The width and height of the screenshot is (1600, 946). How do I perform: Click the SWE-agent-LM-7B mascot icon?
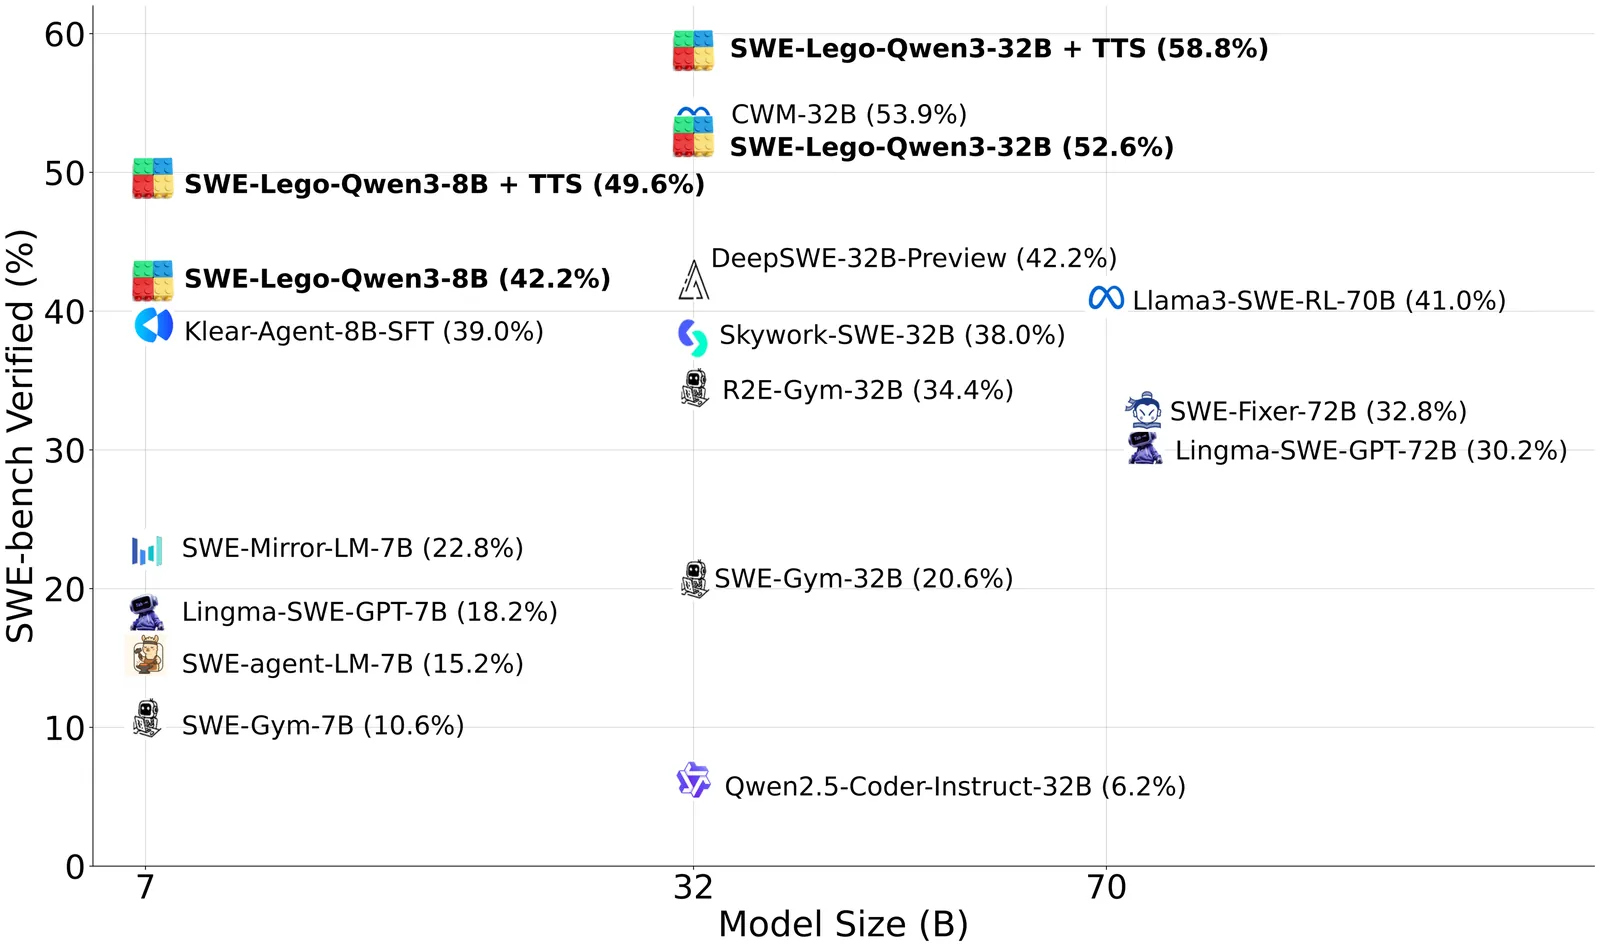click(x=147, y=656)
